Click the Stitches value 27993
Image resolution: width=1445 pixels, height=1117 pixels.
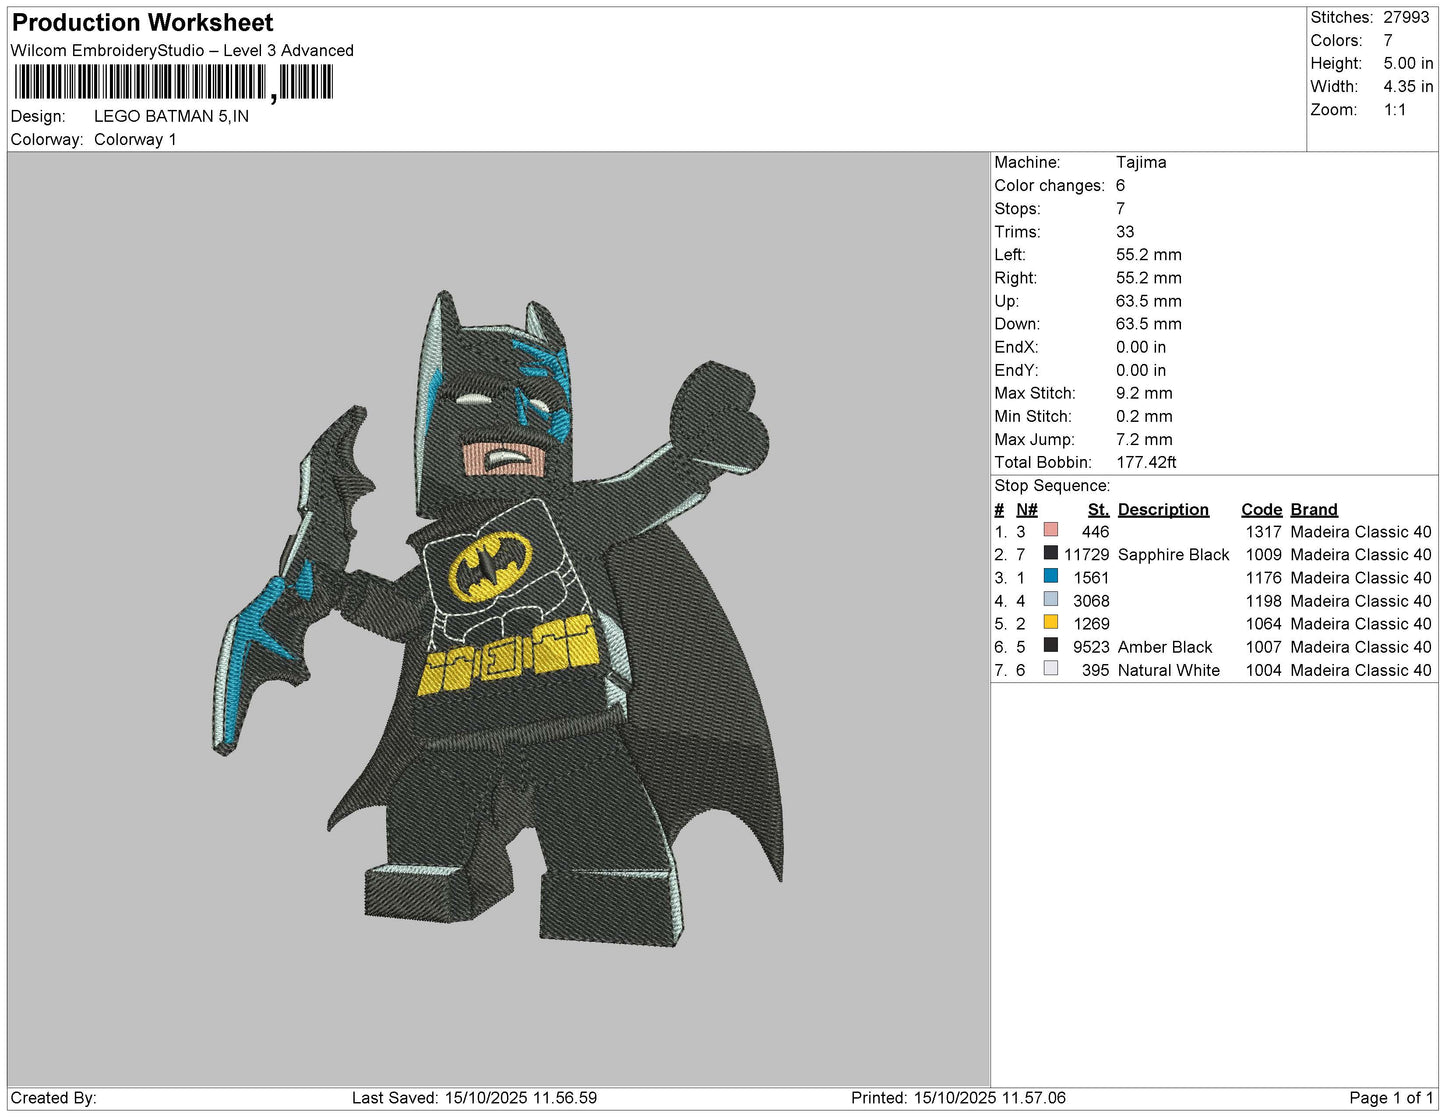[x=1406, y=17]
